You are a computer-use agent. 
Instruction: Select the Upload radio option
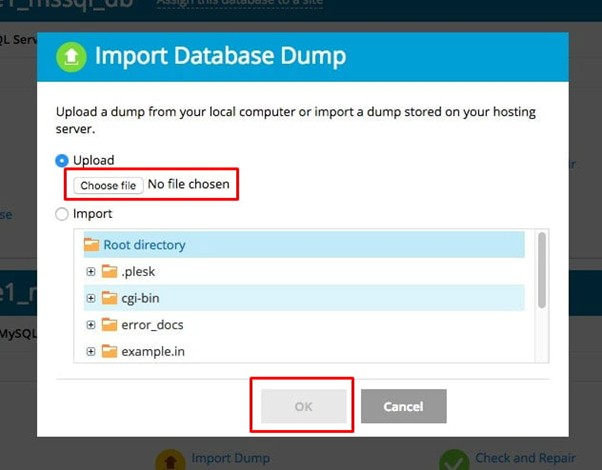(63, 160)
